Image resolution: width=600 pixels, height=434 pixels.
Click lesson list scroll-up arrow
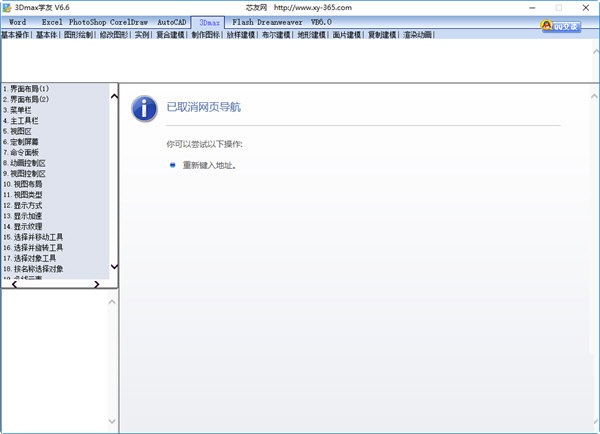114,96
